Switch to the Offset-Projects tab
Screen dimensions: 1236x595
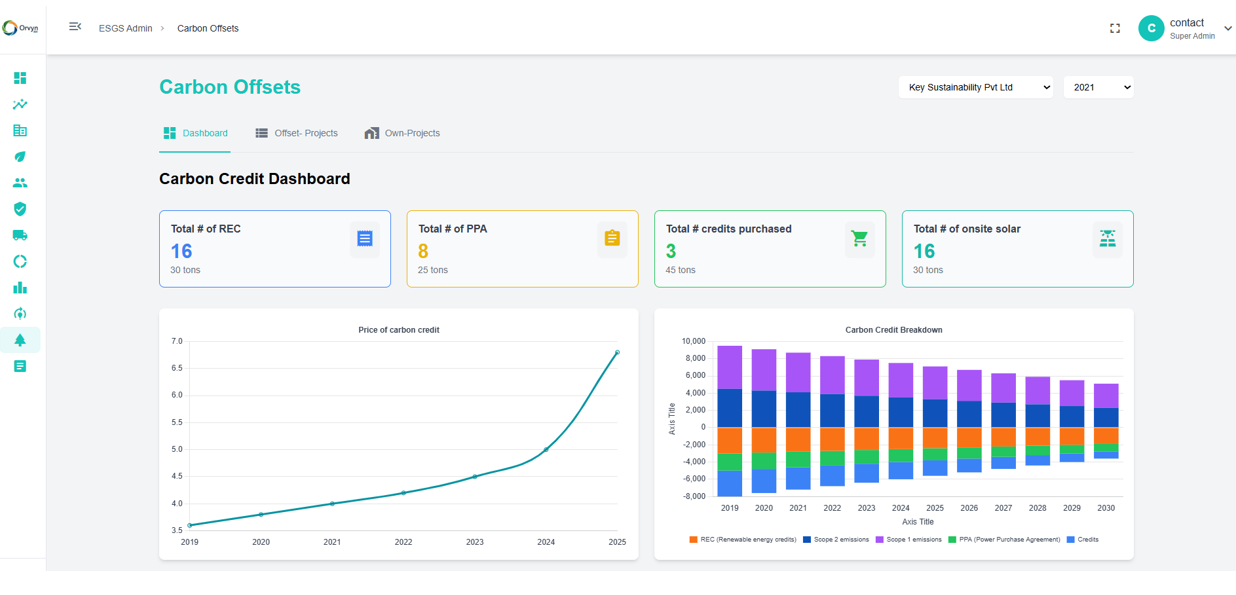click(297, 132)
